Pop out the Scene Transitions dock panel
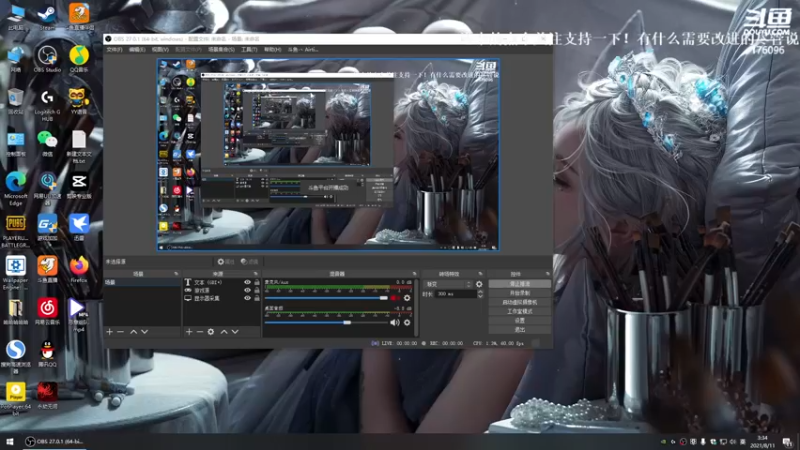The width and height of the screenshot is (800, 450). pyautogui.click(x=480, y=274)
